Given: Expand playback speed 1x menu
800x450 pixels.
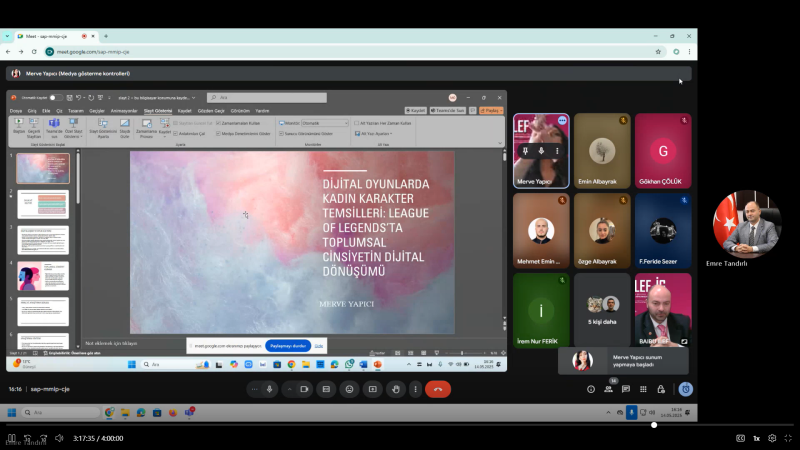Looking at the screenshot, I should 756,438.
